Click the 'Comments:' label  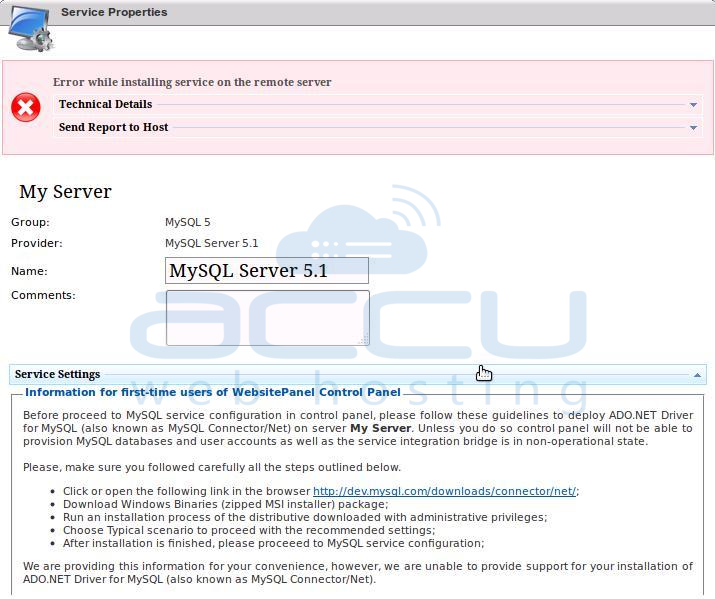tap(43, 295)
